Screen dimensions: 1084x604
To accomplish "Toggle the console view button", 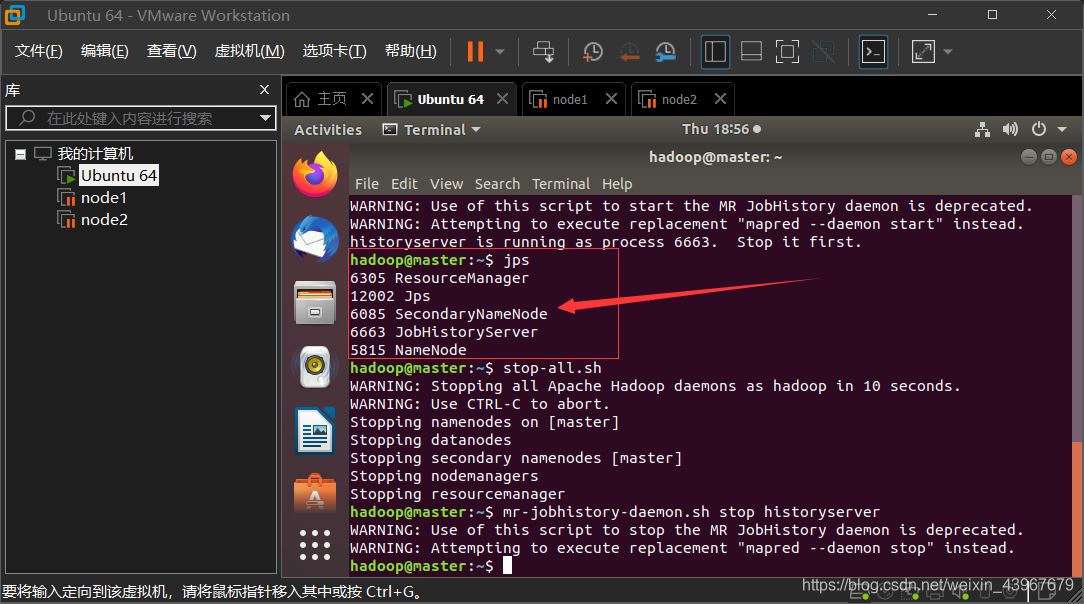I will [x=873, y=51].
